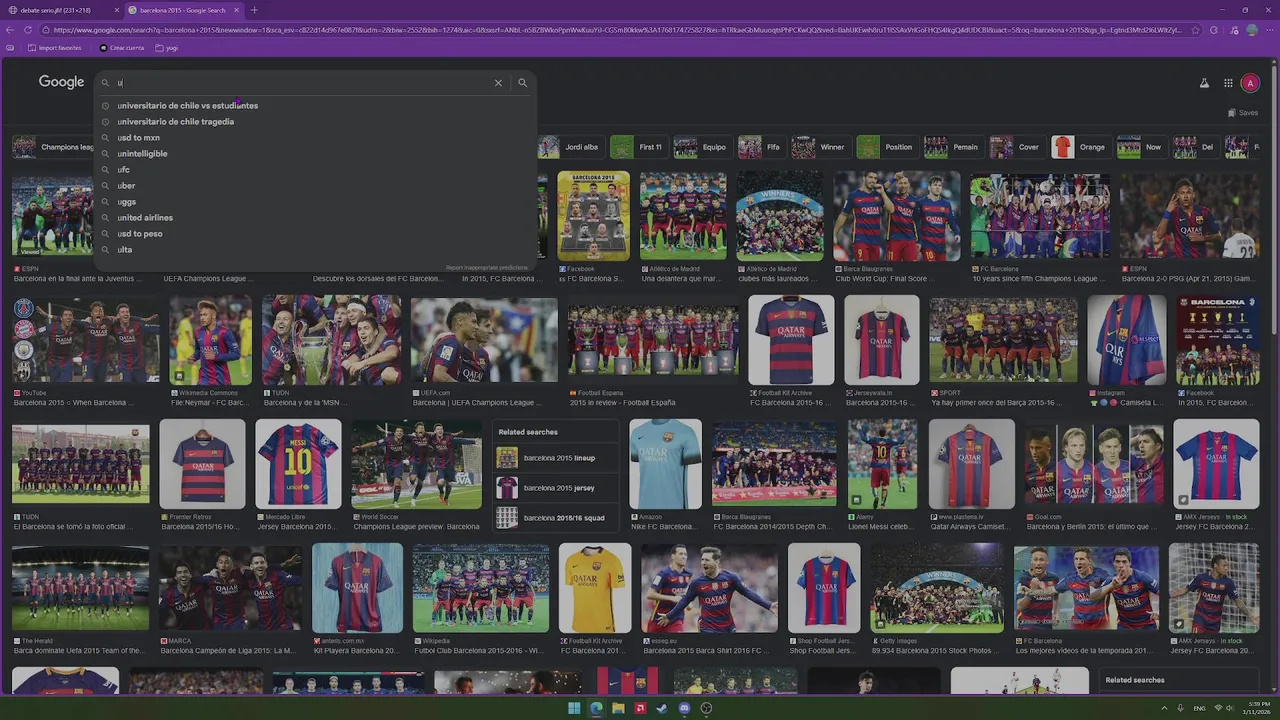Open Google Search Labs flask icon
Screen dimensions: 1280x720
(1204, 83)
